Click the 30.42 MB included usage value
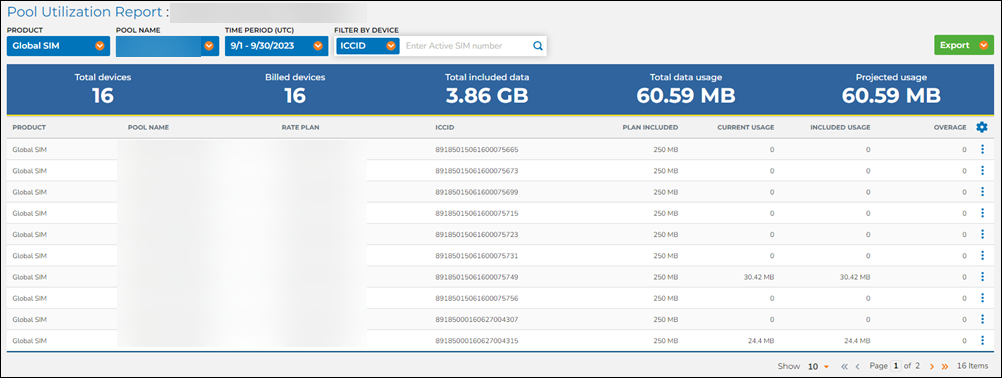The height and width of the screenshot is (378, 1002). (x=855, y=276)
